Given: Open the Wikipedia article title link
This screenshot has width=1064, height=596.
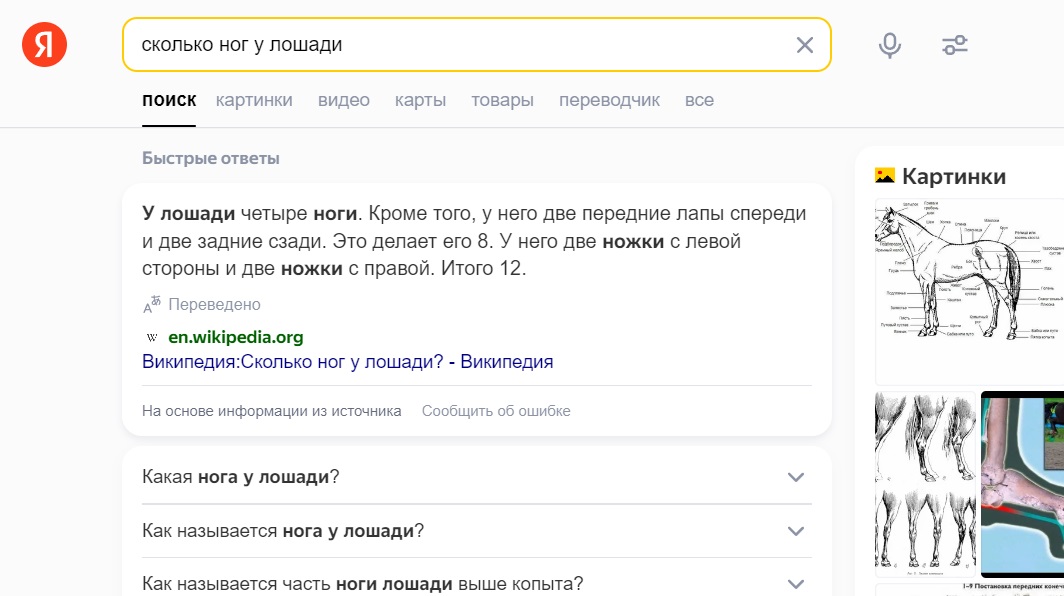Looking at the screenshot, I should pos(348,362).
